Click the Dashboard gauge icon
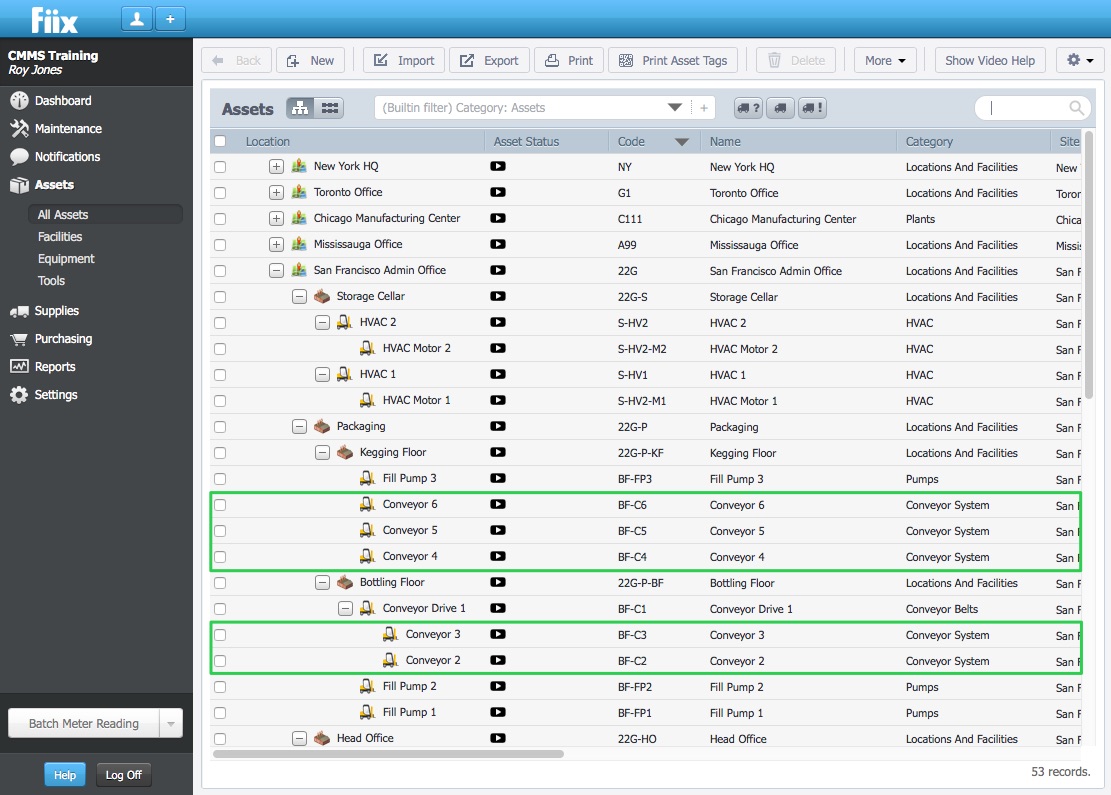1111x795 pixels. [x=19, y=101]
